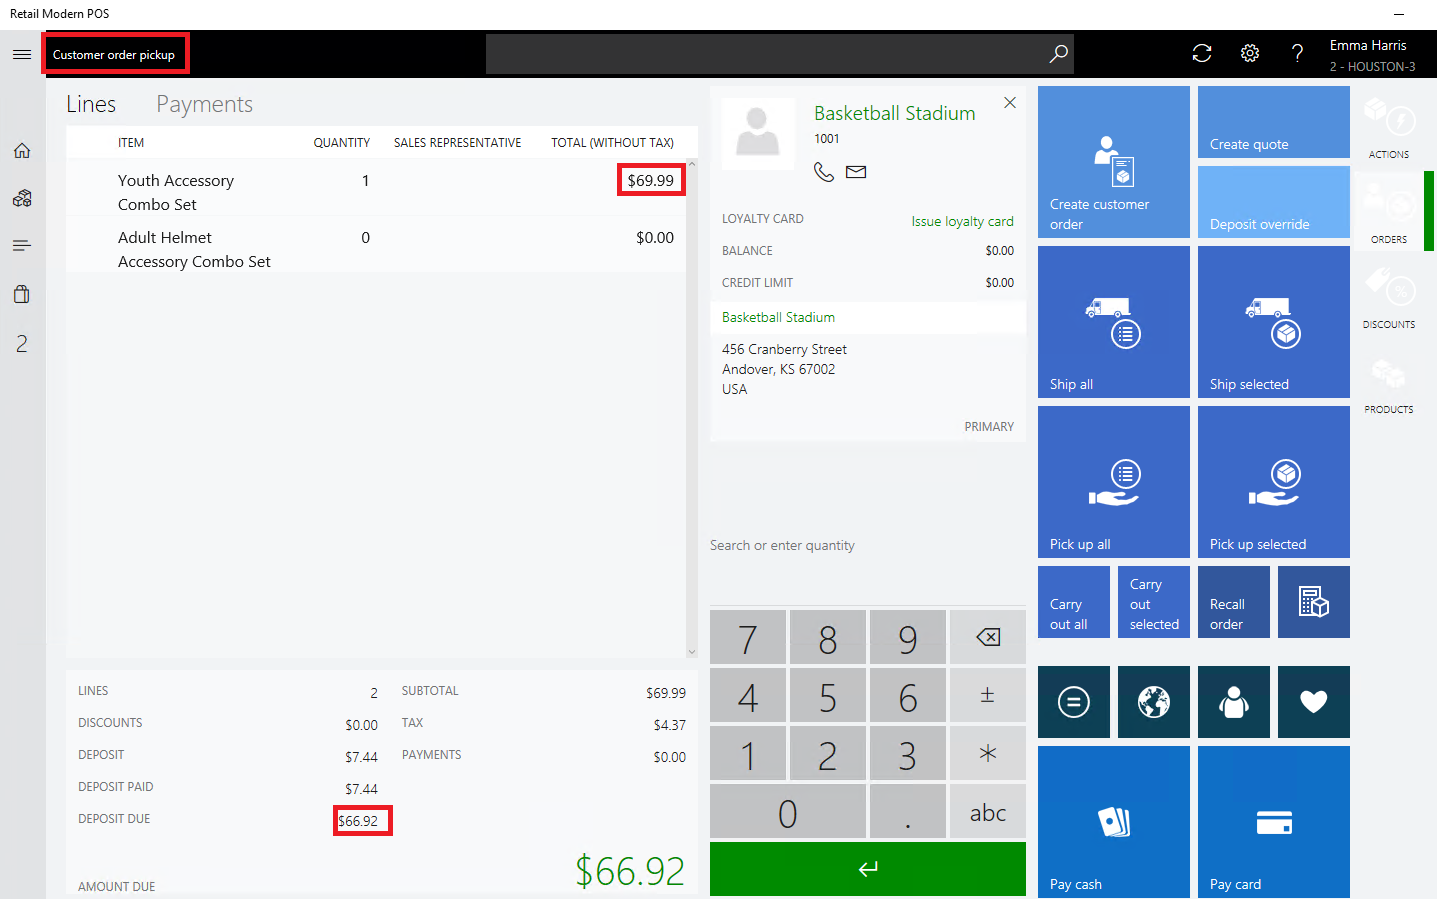Click the customer email envelope icon

coord(856,172)
